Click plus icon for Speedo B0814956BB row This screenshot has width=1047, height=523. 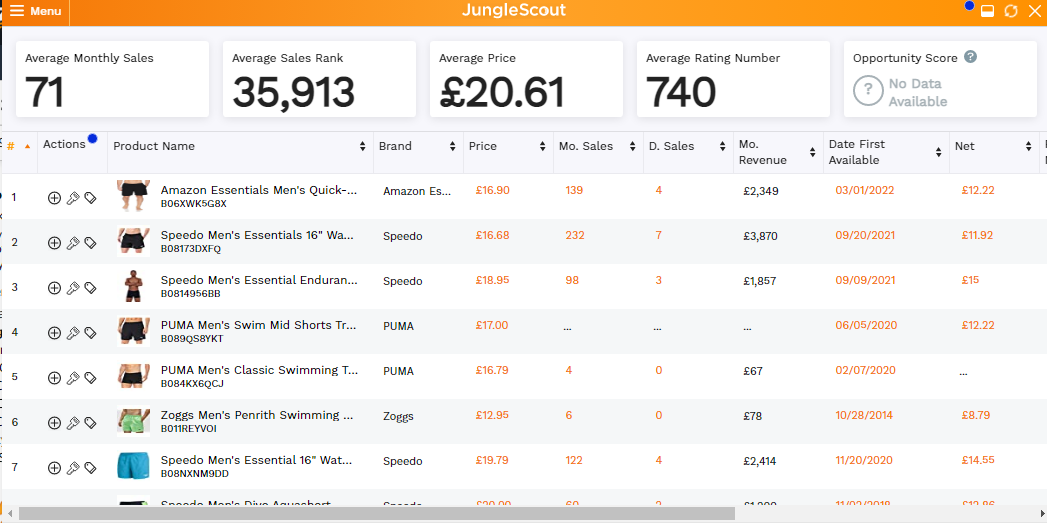coord(55,287)
